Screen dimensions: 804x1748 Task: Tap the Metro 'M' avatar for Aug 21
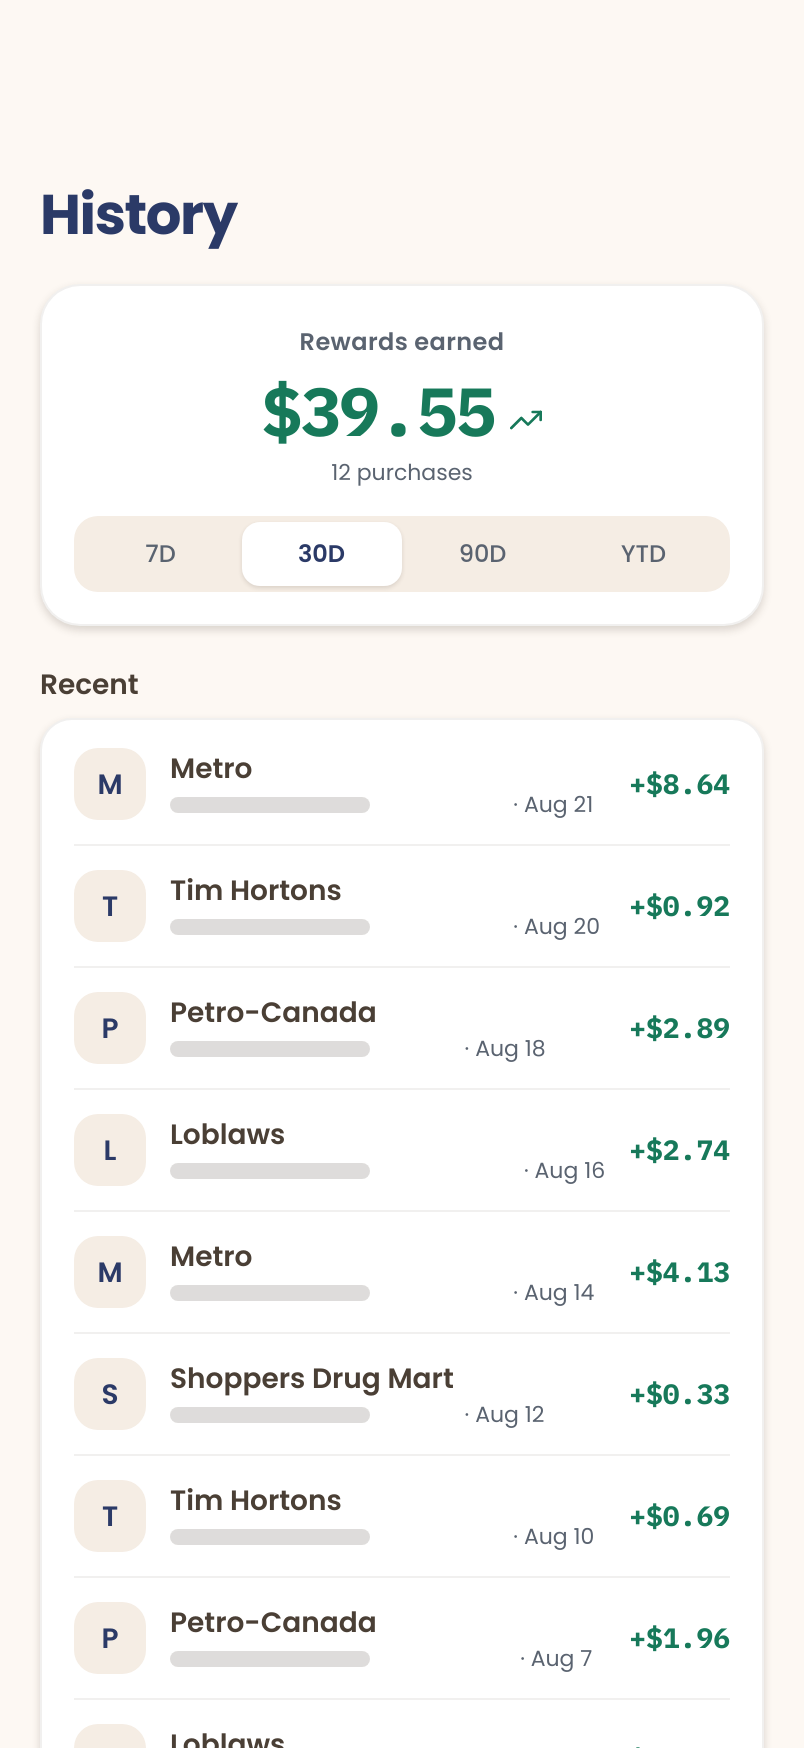[110, 784]
